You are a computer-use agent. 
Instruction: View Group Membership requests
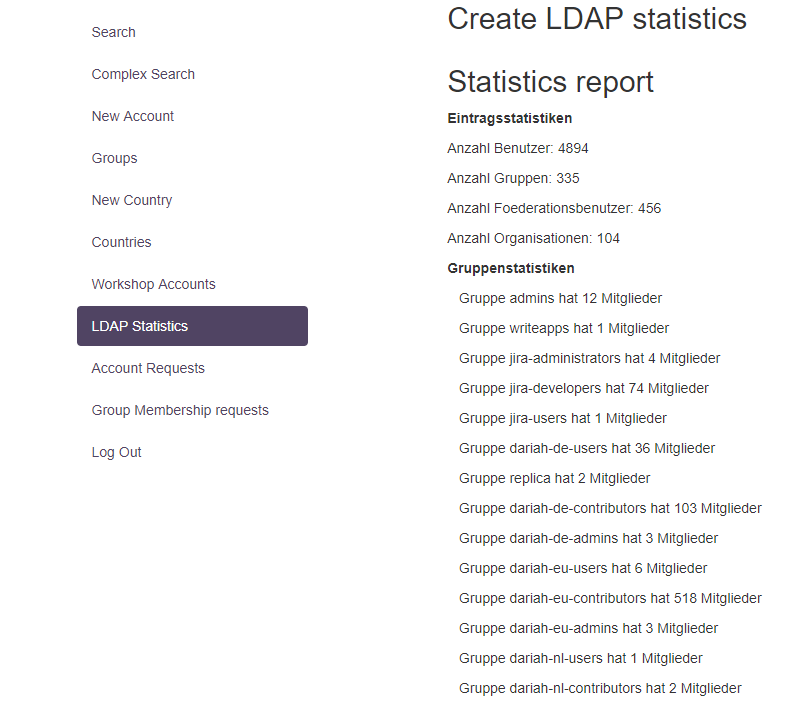[x=180, y=410]
